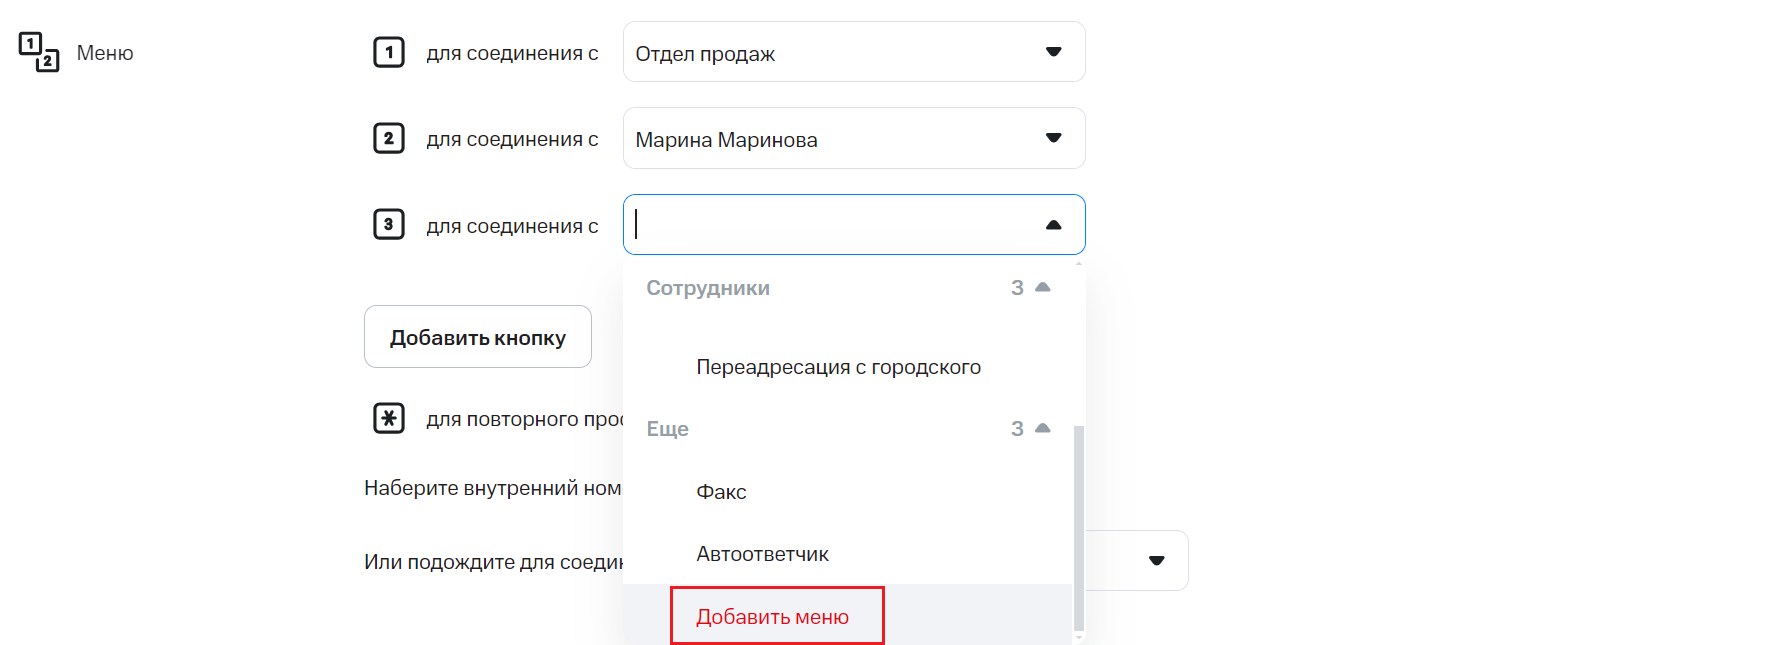Click the keypad button 1 icon

pyautogui.click(x=389, y=52)
